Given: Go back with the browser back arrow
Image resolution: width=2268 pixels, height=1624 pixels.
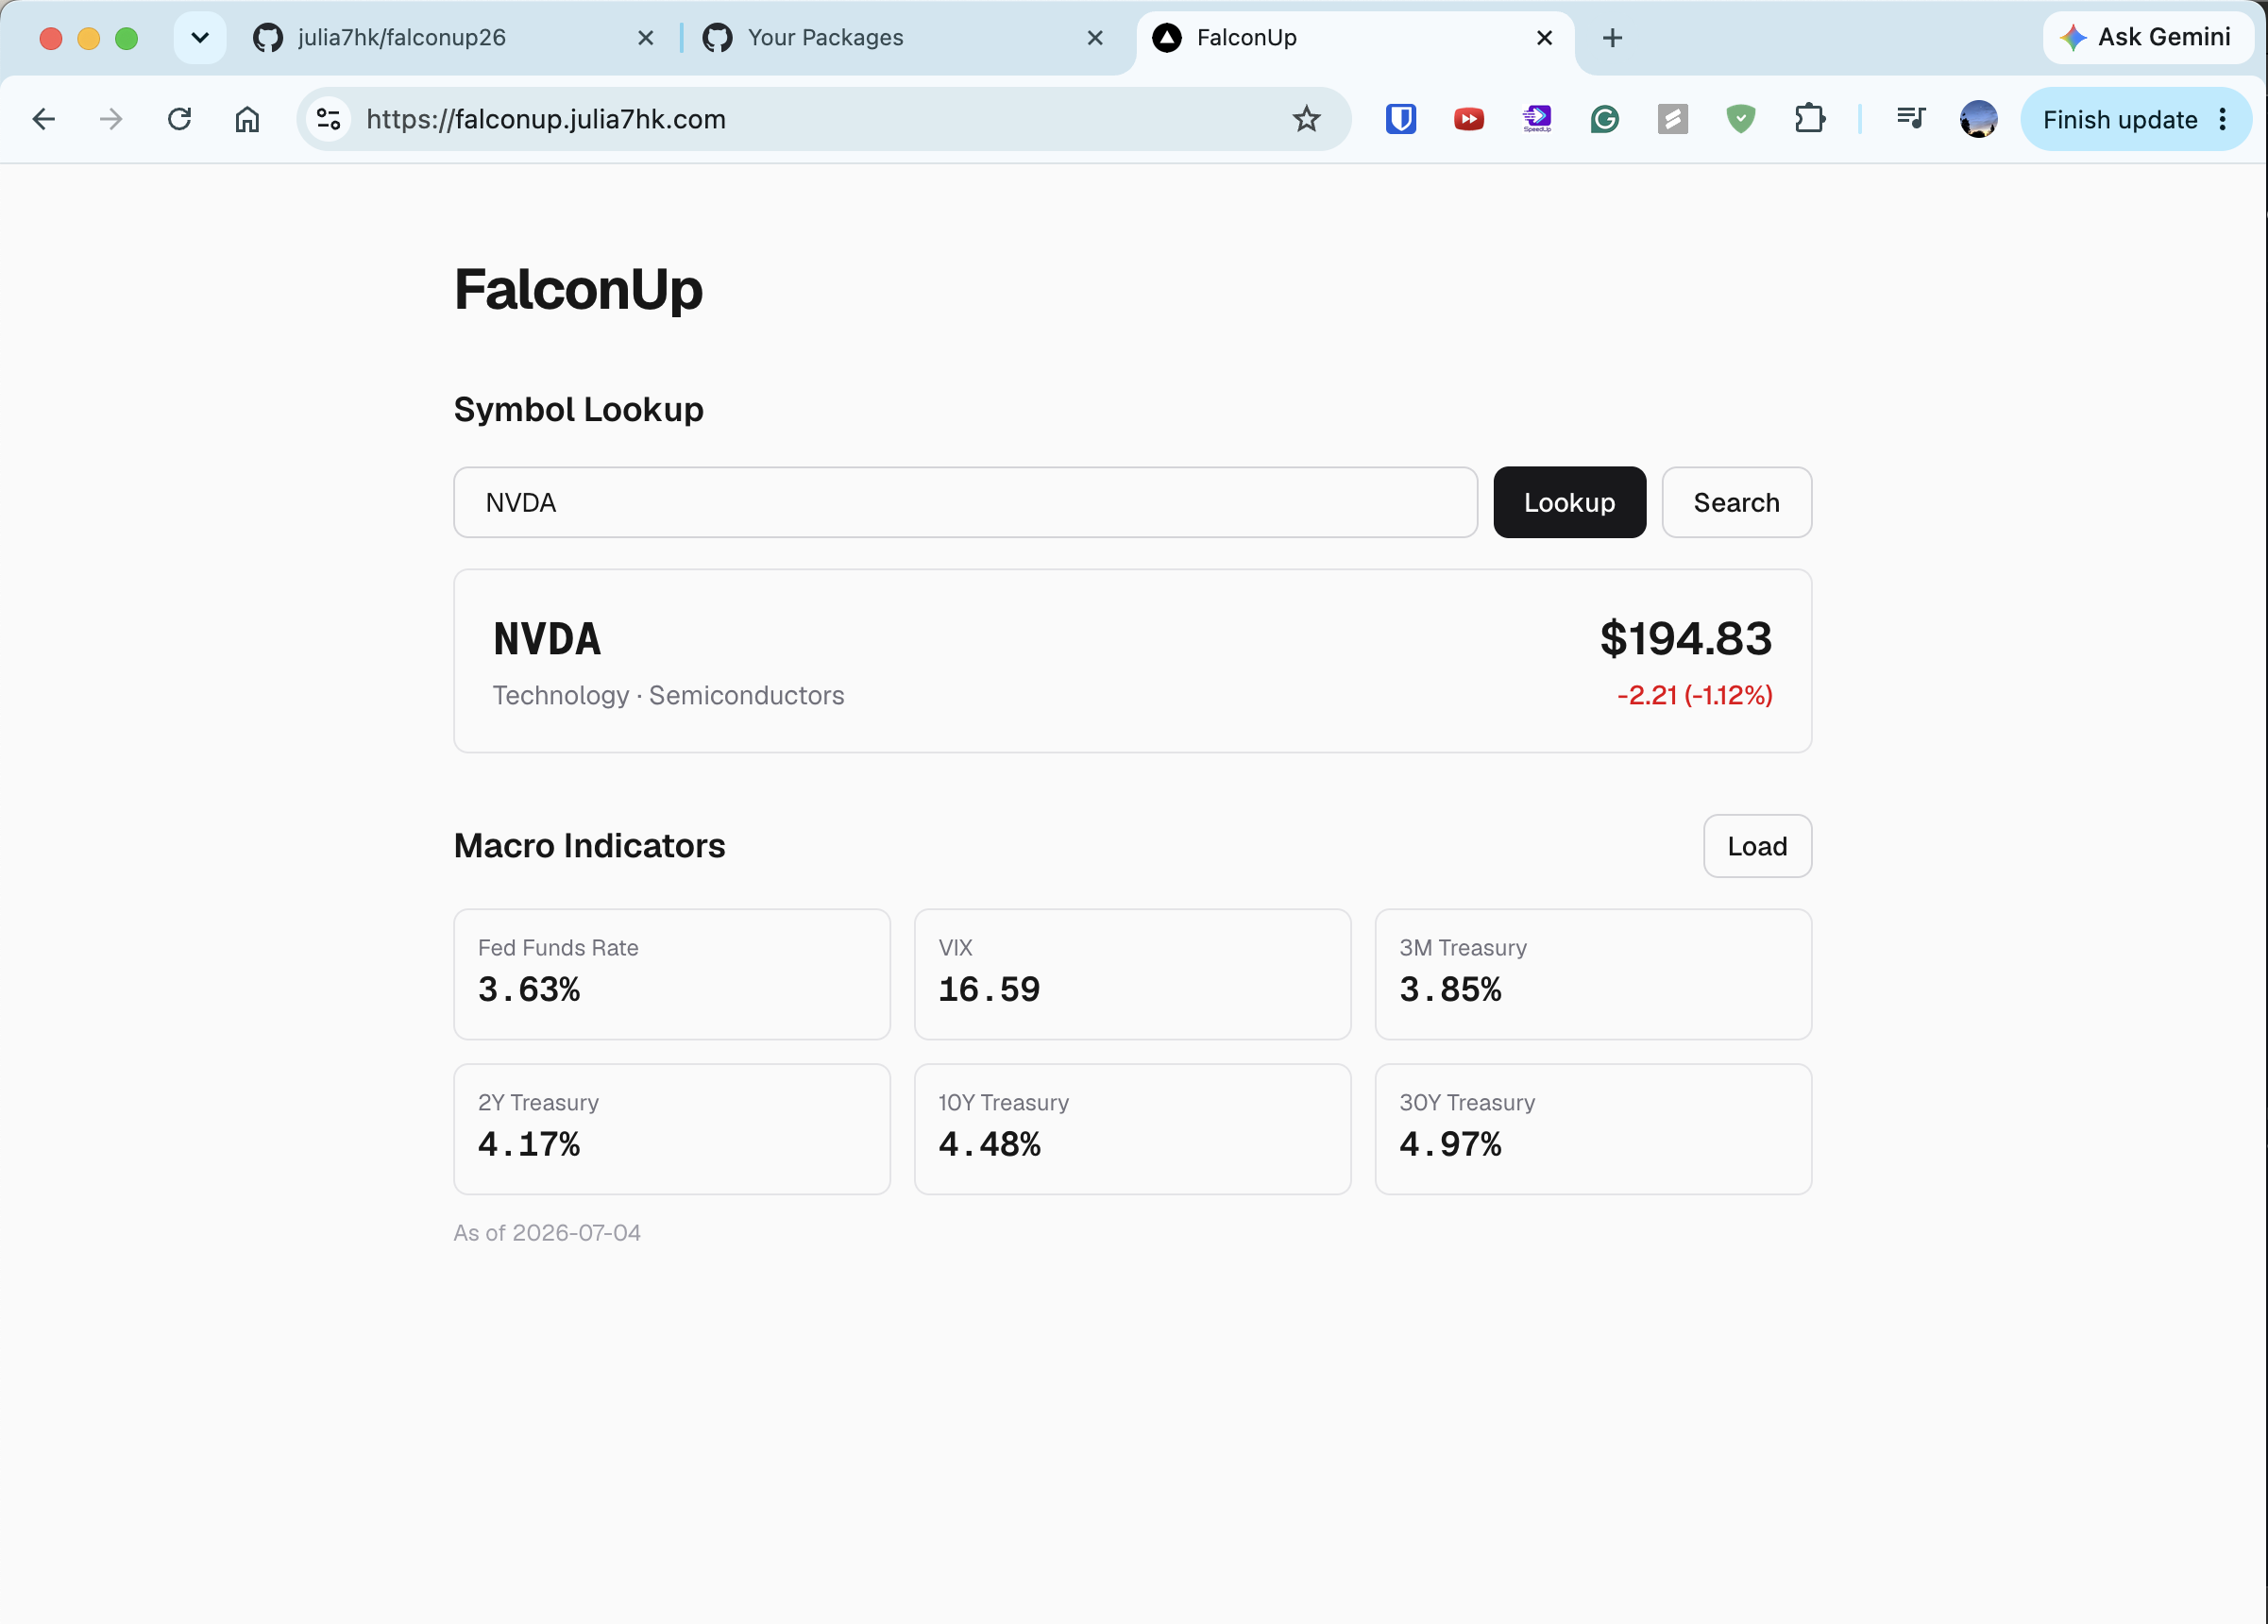Looking at the screenshot, I should [x=43, y=119].
